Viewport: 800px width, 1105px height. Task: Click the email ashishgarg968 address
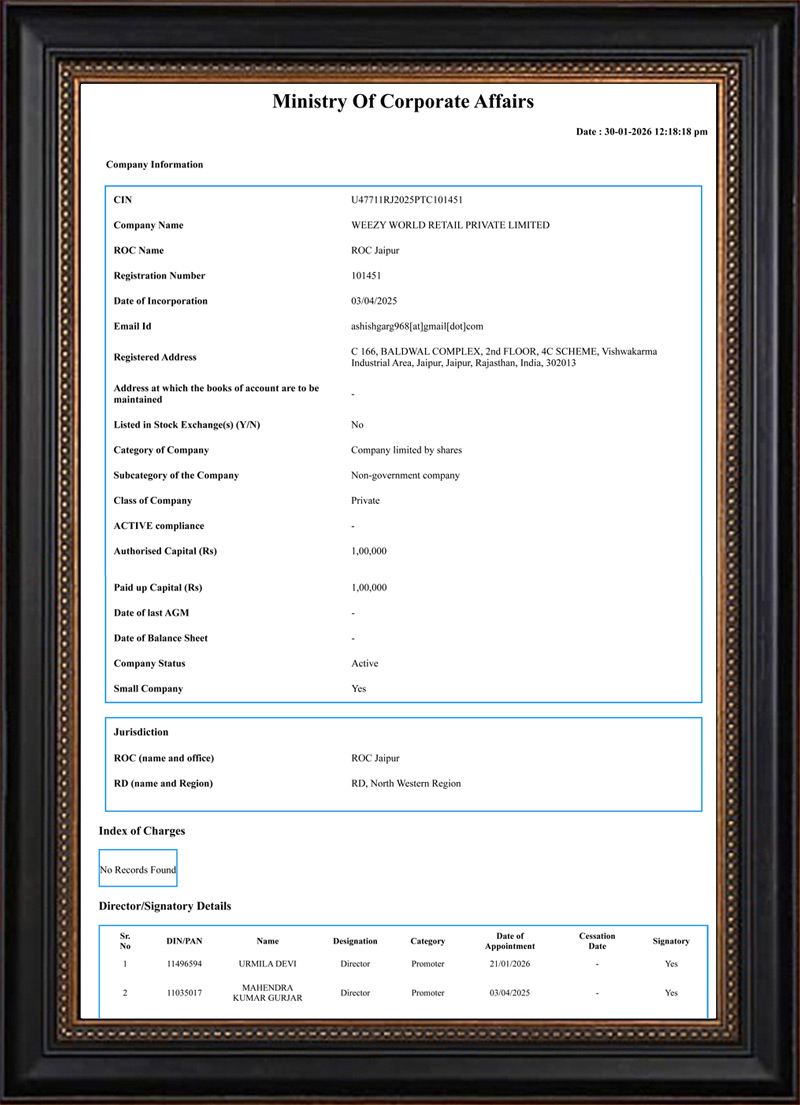tap(417, 326)
